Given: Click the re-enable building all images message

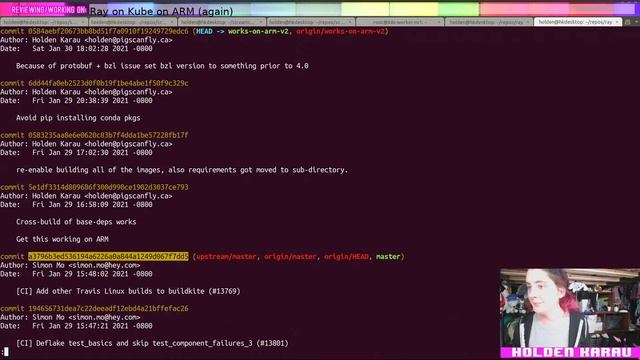Looking at the screenshot, I should (182, 169).
